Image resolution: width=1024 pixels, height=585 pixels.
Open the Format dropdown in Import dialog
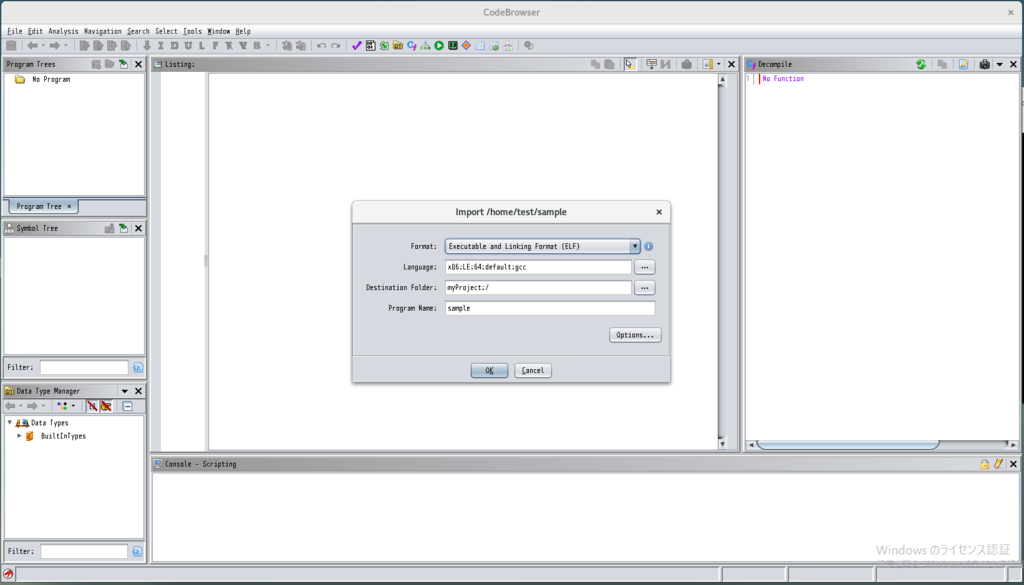[x=634, y=246]
